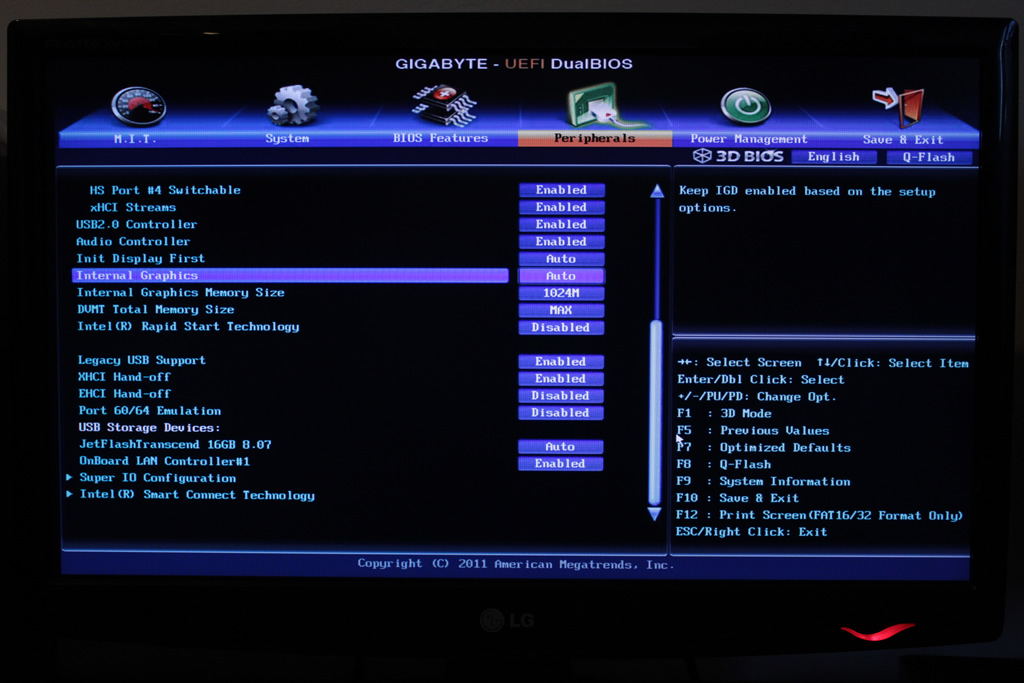
Task: Toggle Audio Controller Enabled value
Action: point(562,242)
